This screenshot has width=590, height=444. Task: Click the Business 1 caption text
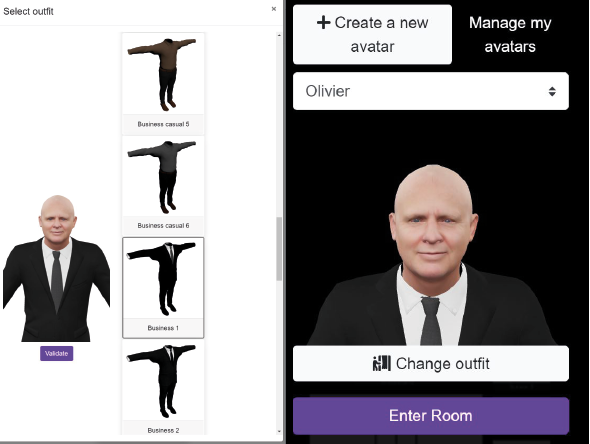tap(163, 328)
